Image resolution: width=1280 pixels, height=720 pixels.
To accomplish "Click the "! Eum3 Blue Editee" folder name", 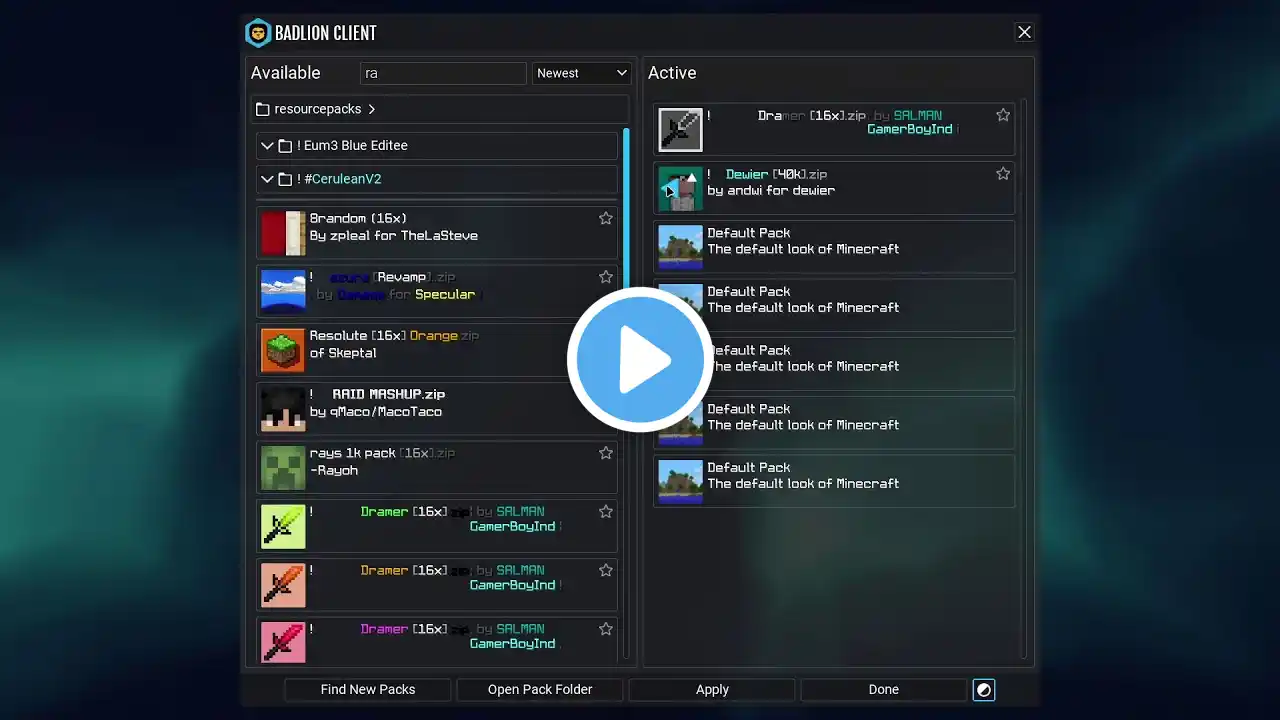I will [352, 146].
